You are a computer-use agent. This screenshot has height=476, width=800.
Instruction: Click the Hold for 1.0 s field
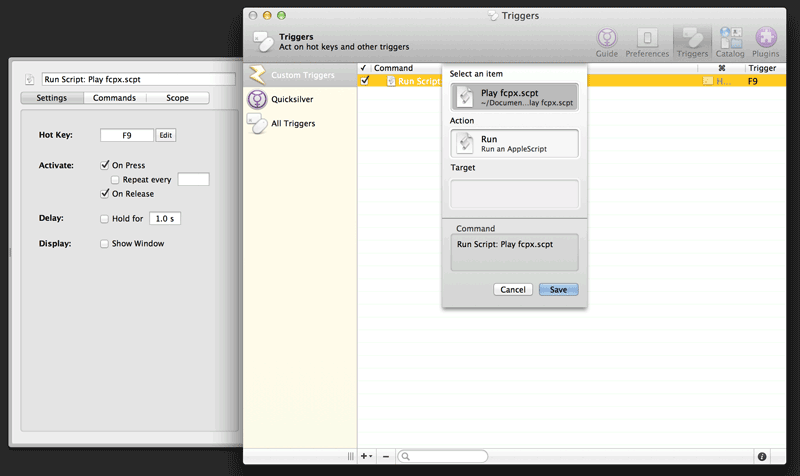coord(165,218)
